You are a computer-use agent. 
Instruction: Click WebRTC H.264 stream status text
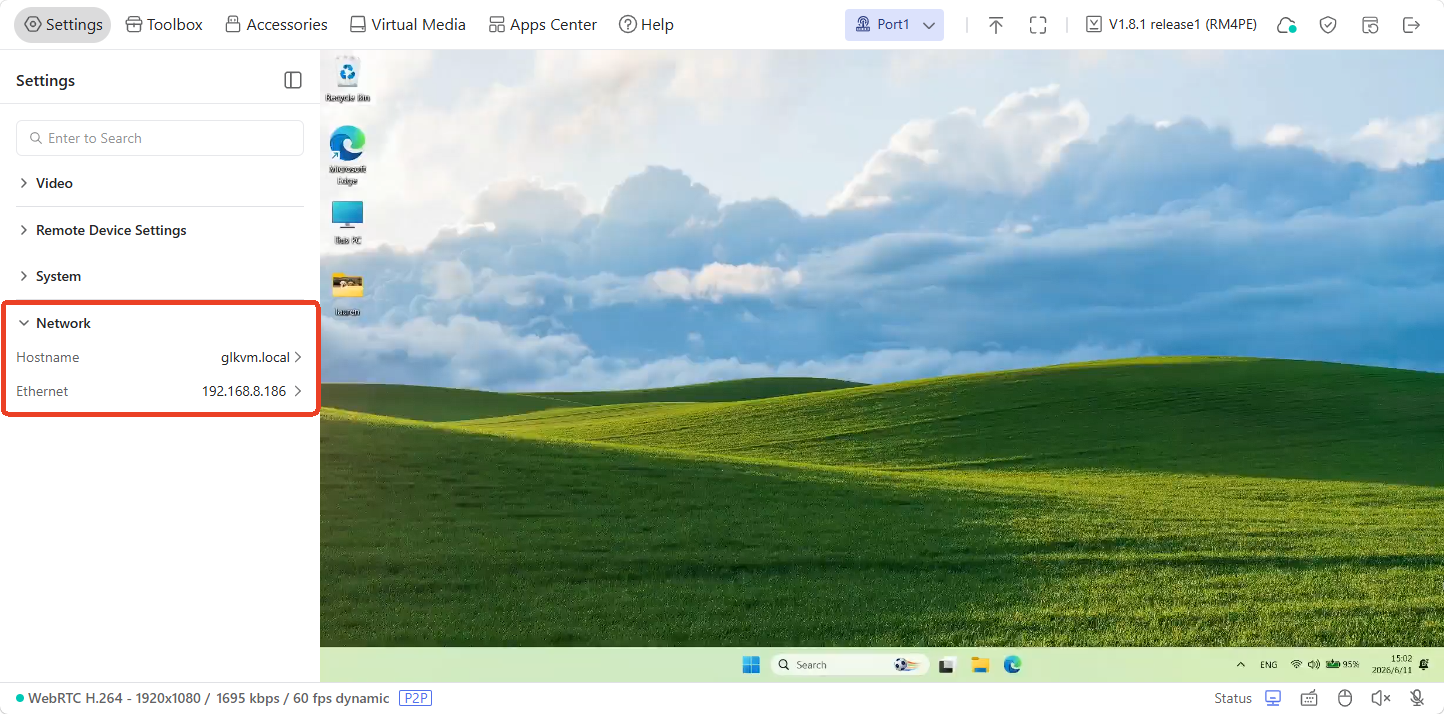pos(208,698)
